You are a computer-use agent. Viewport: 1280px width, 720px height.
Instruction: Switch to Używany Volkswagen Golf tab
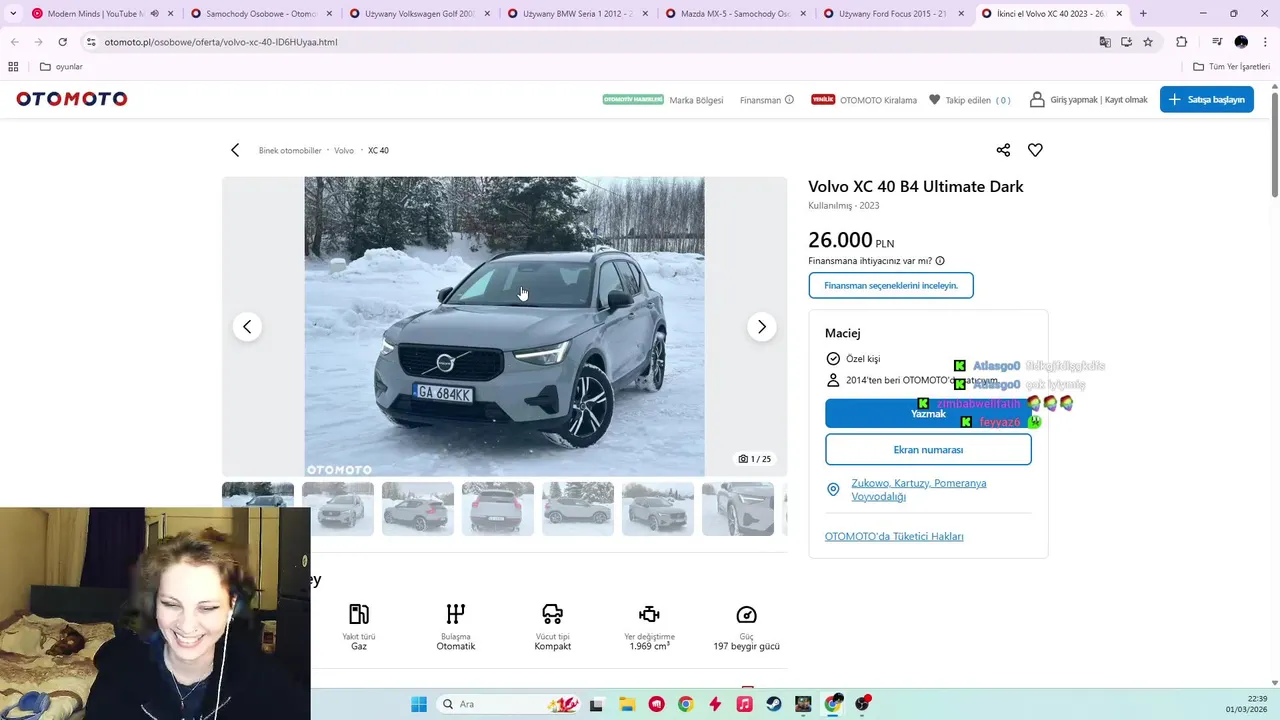(418, 14)
